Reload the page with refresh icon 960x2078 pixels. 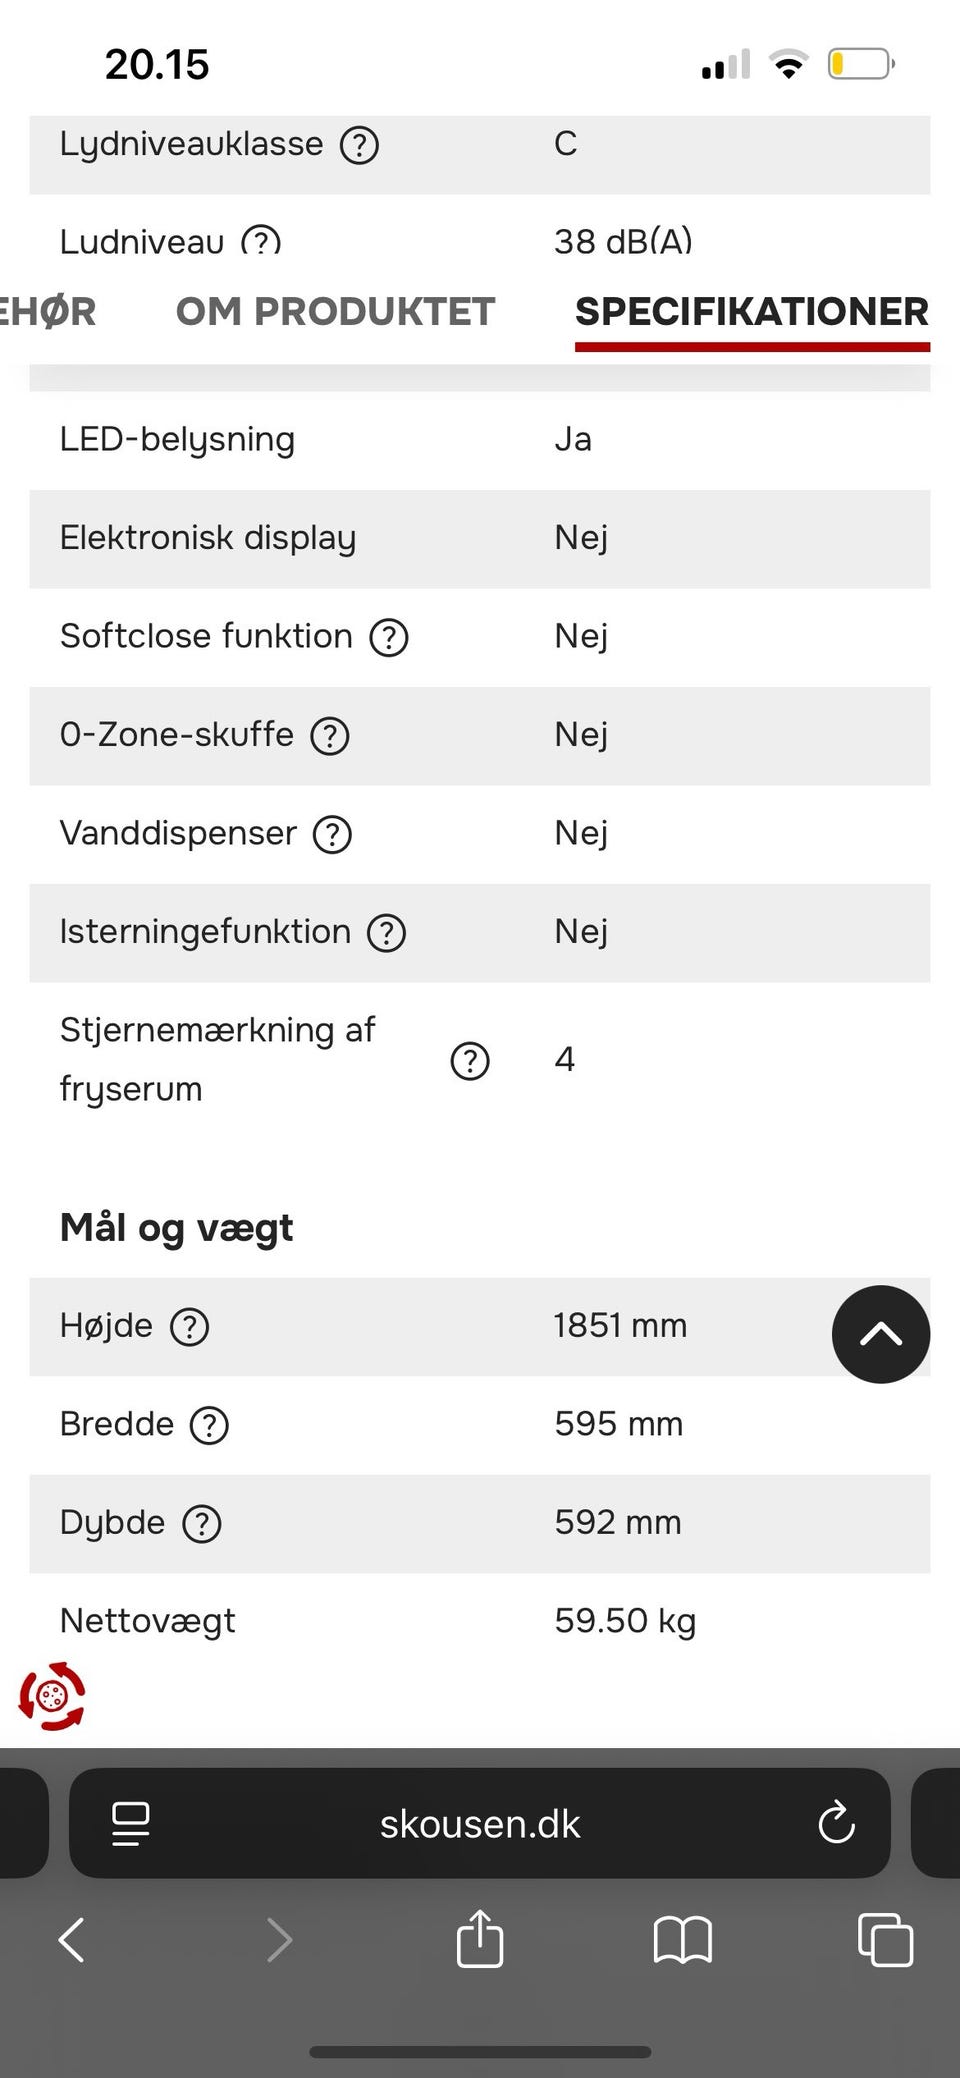(x=836, y=1824)
